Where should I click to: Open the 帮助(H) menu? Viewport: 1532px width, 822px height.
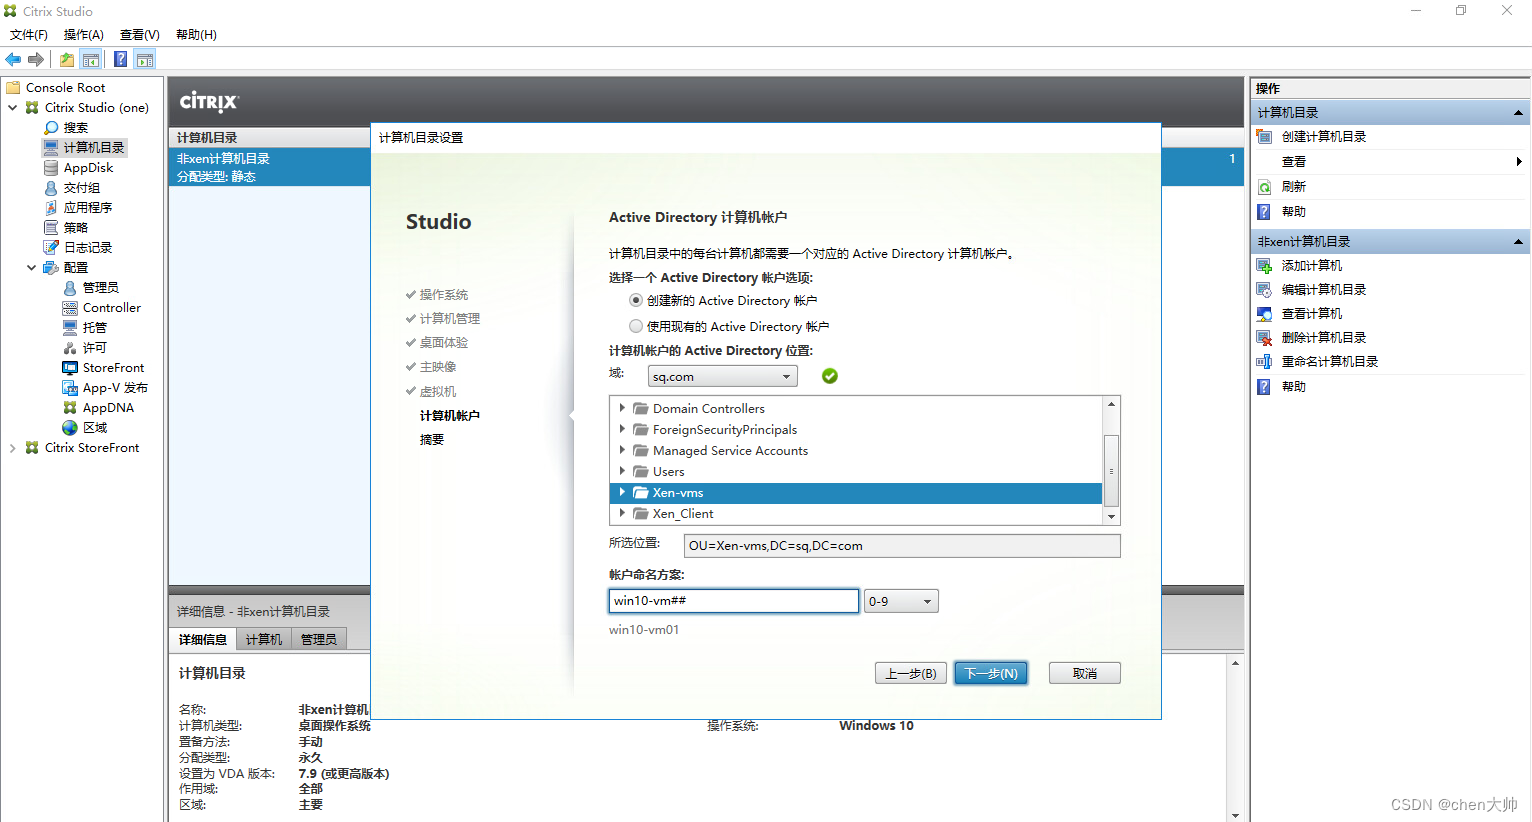(196, 35)
